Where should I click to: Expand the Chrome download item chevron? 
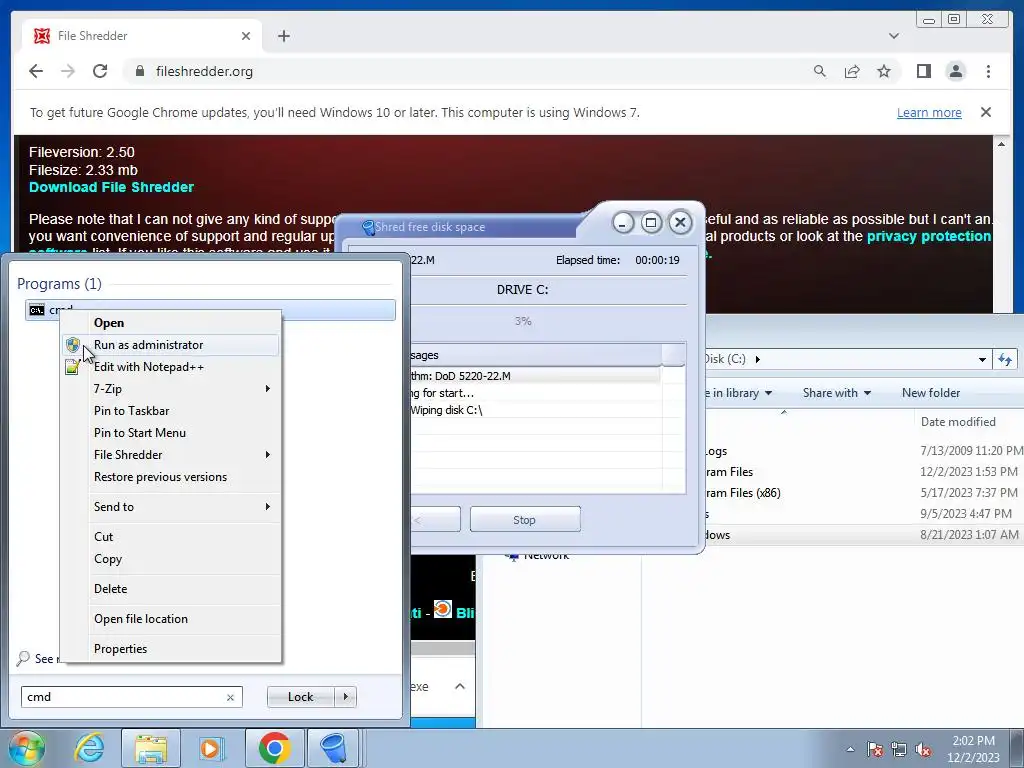460,686
